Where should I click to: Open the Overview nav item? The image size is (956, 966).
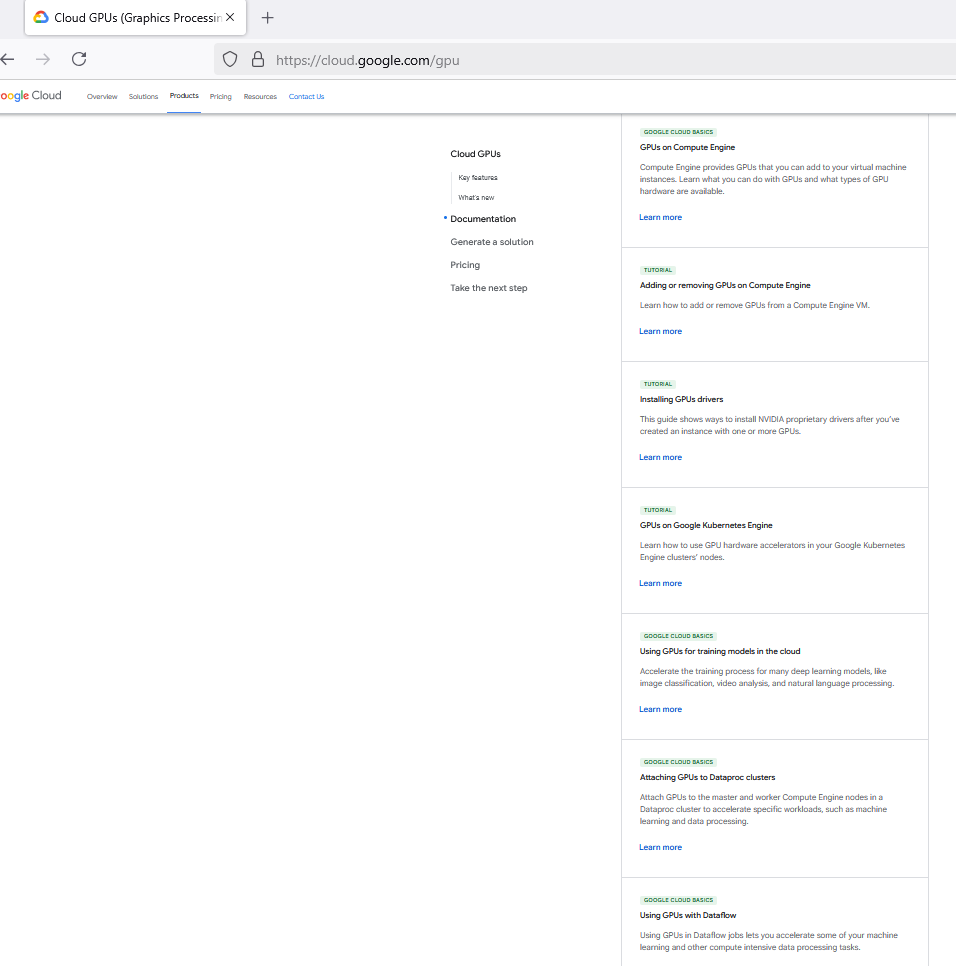pos(102,97)
